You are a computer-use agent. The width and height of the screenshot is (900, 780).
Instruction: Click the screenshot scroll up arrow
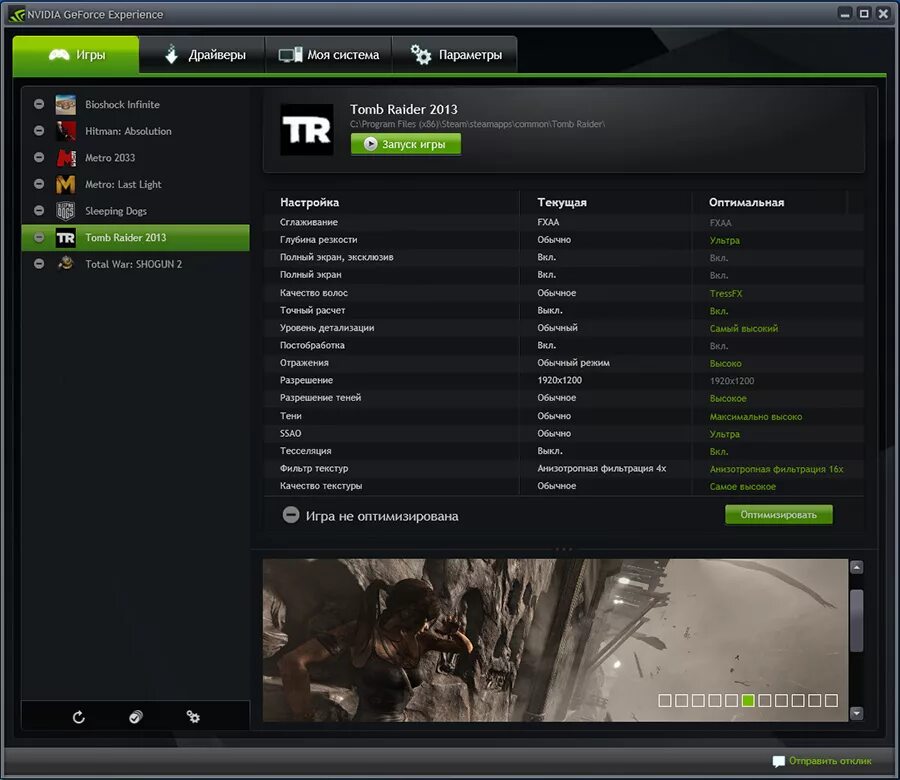pos(856,568)
